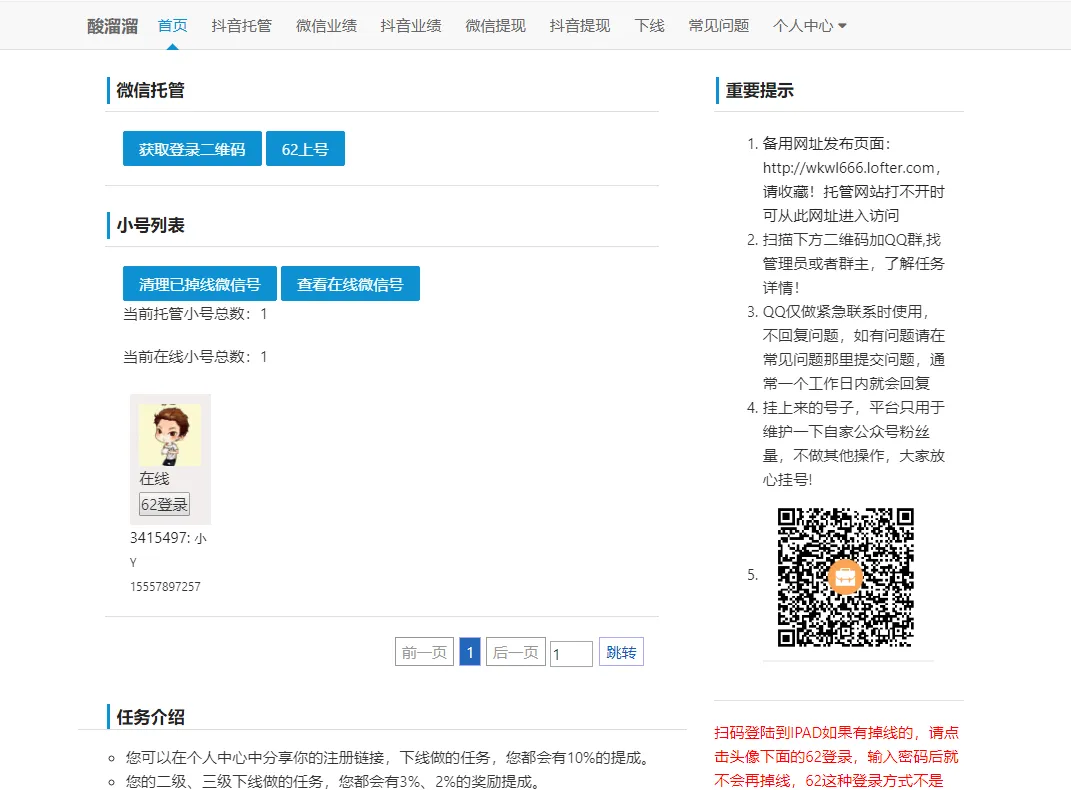
Task: Click 获取登录二维码 button
Action: coord(192,149)
